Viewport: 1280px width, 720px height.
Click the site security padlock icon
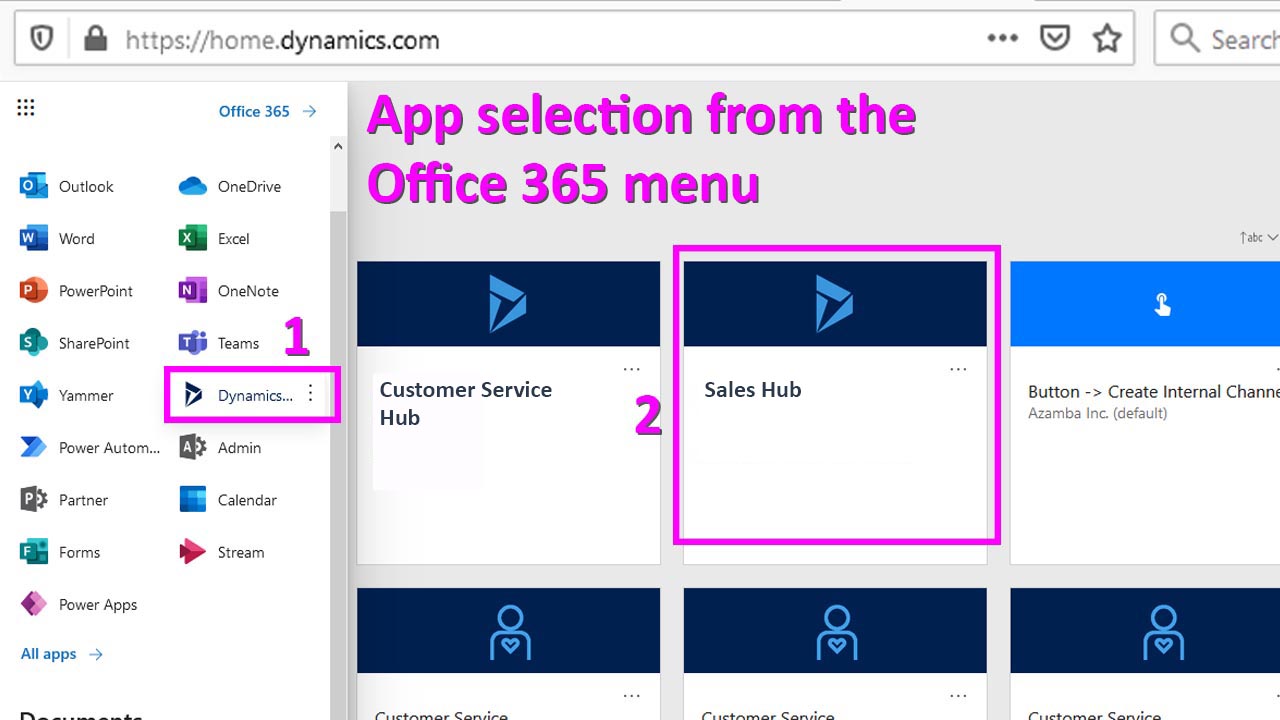click(x=95, y=39)
